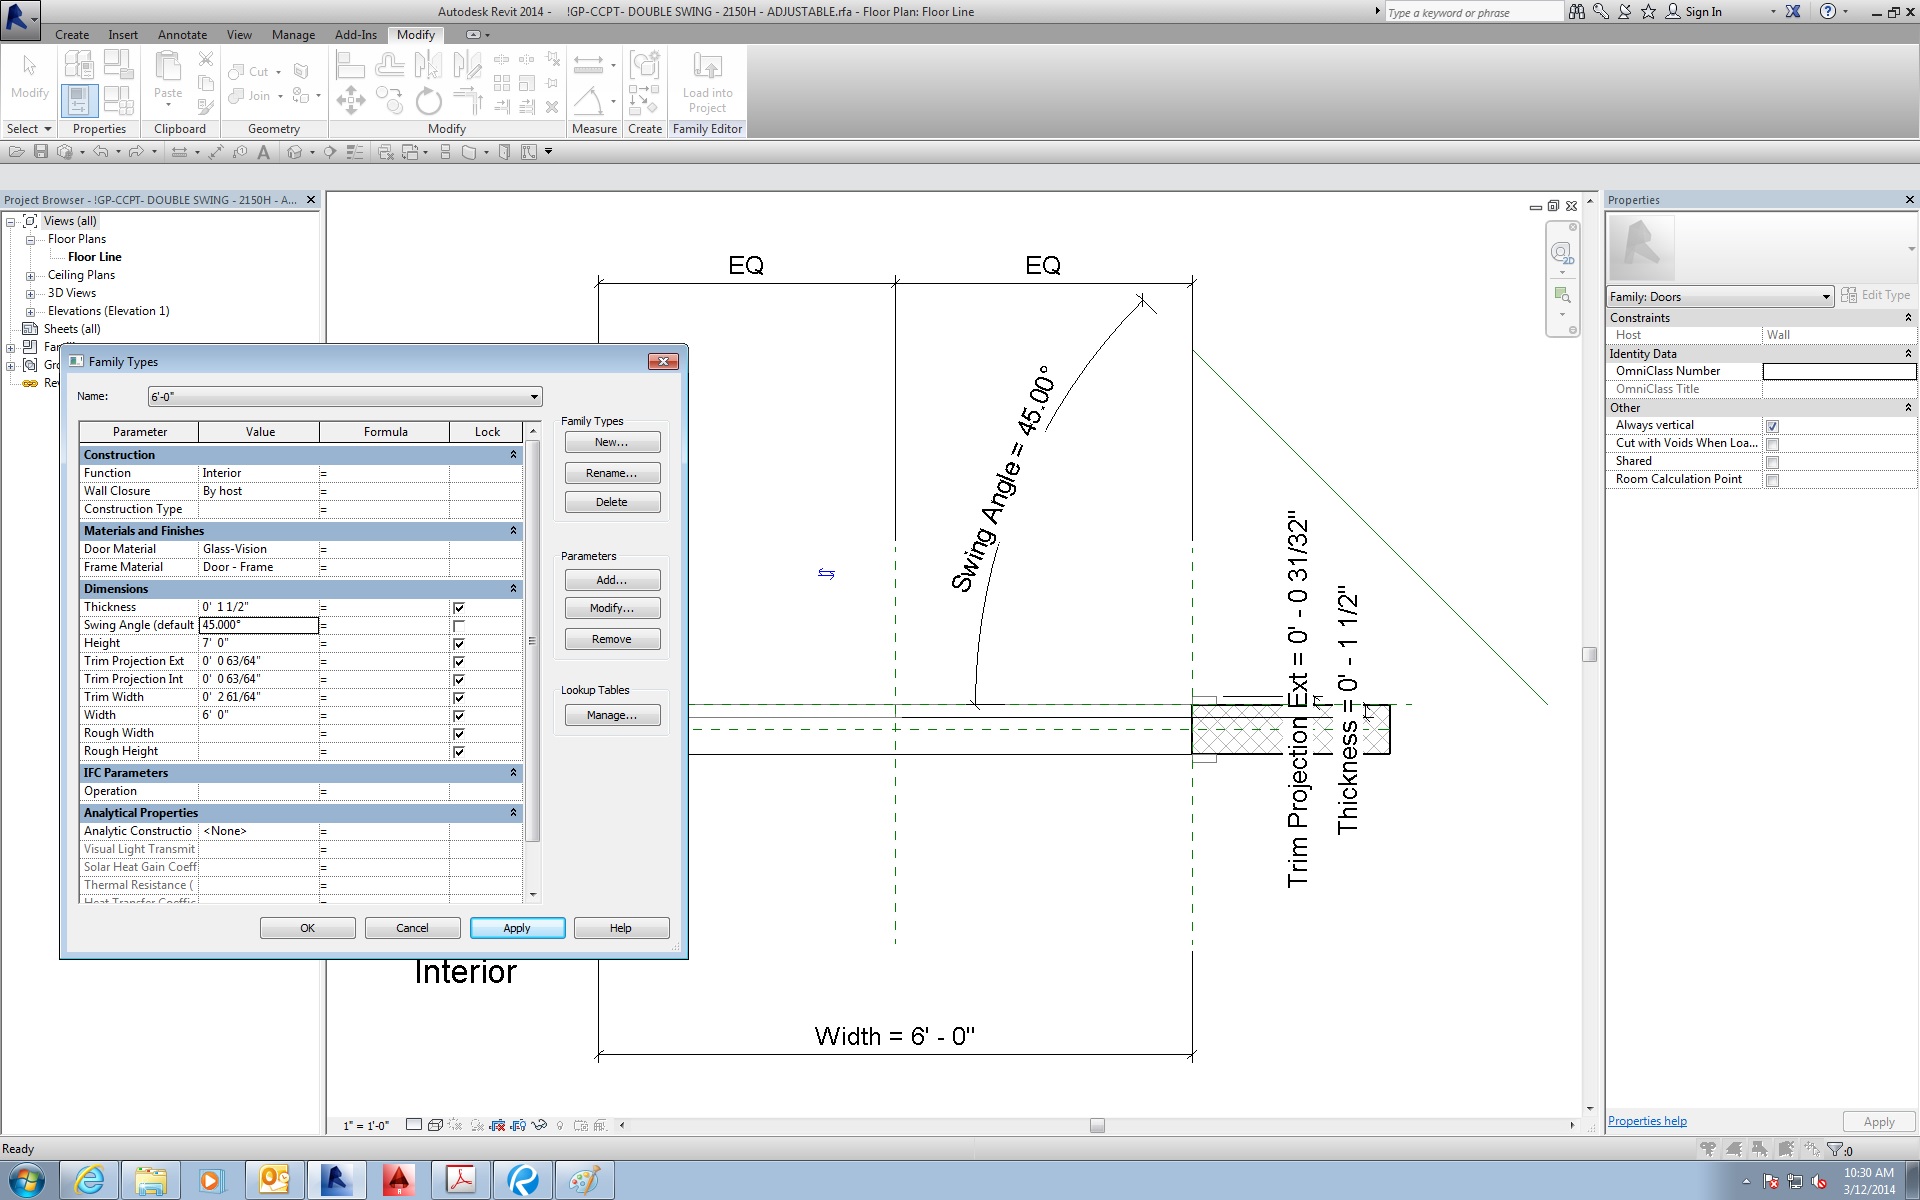This screenshot has width=1920, height=1200.
Task: Uncheck the lock for Thickness parameter
Action: tap(459, 608)
